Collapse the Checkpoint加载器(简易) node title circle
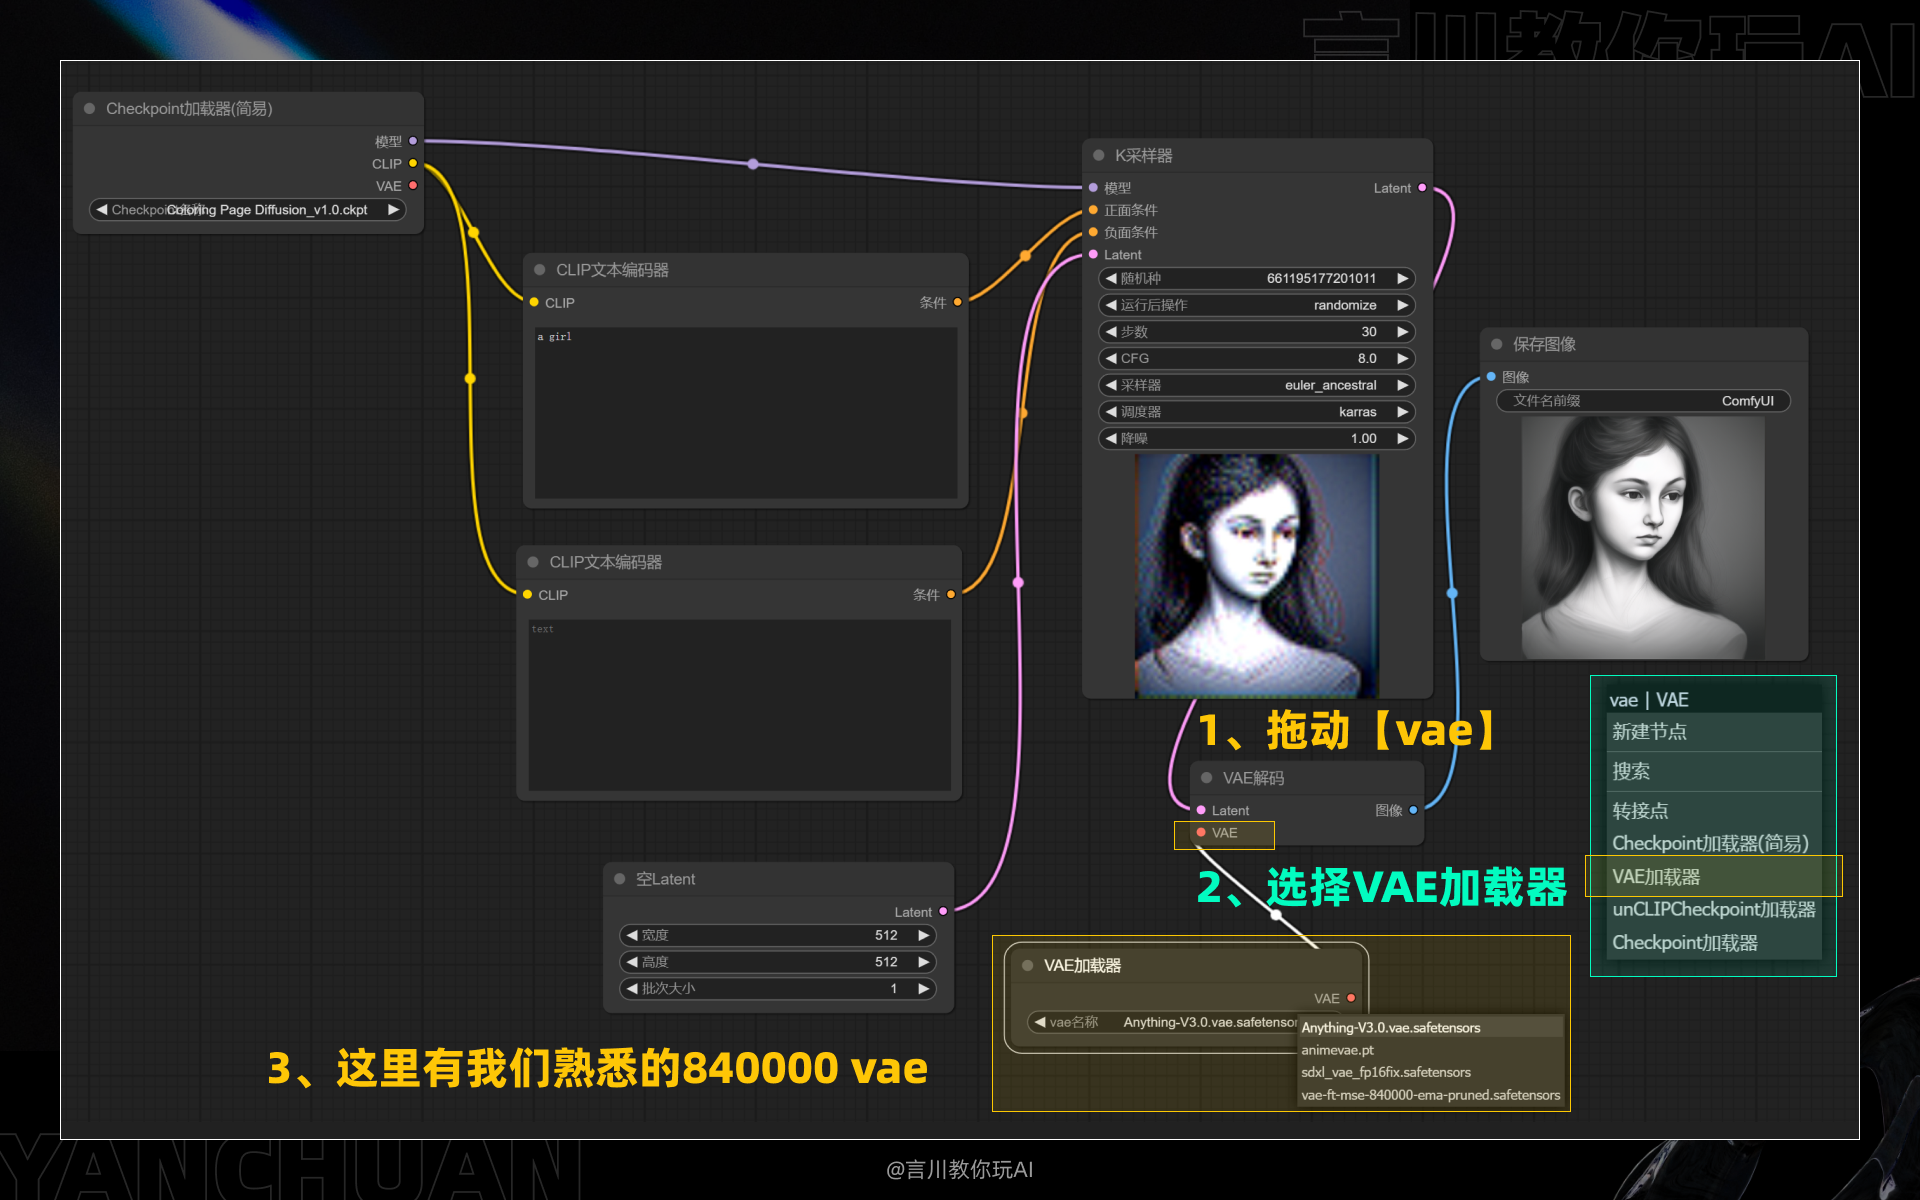1920x1200 pixels. pos(89,108)
